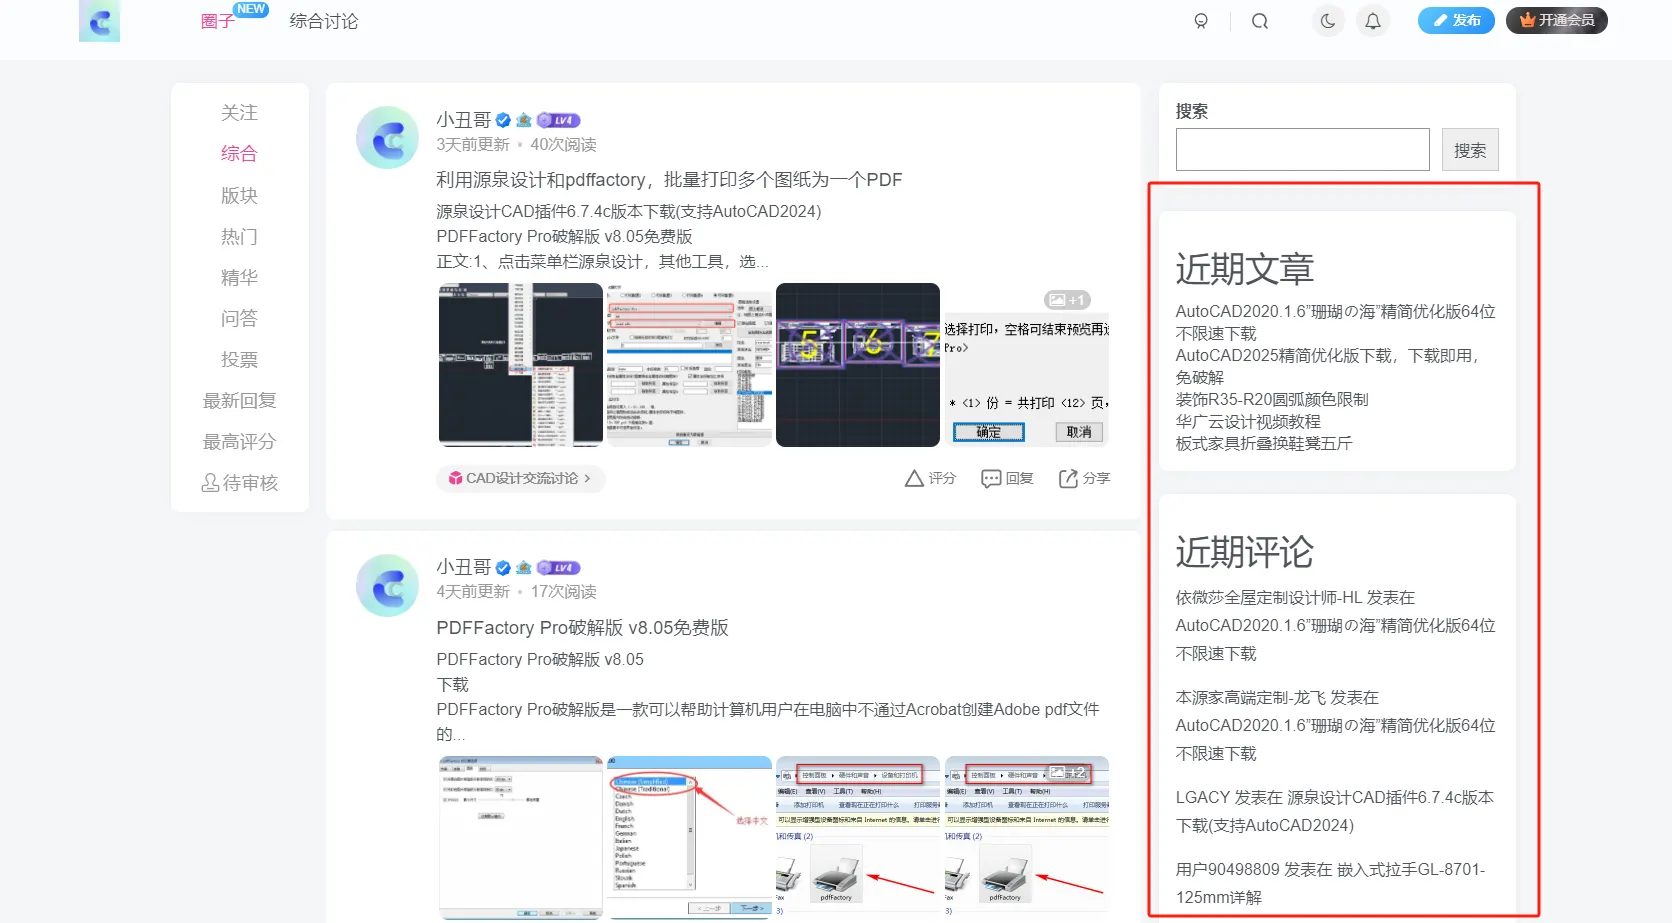The height and width of the screenshot is (923, 1672).
Task: Open first thumbnail of the PDFFactory Pro post
Action: click(520, 838)
